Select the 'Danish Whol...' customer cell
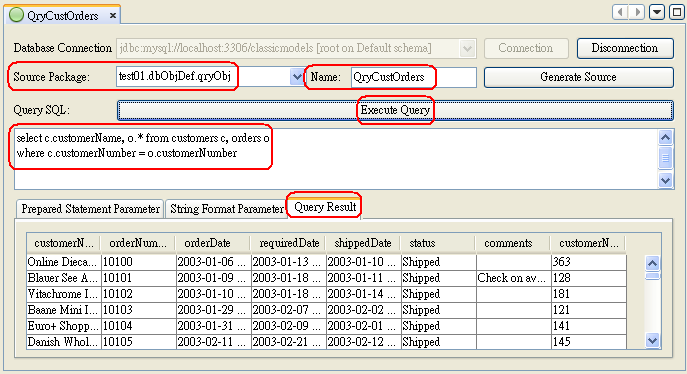The width and height of the screenshot is (687, 374). [x=64, y=342]
